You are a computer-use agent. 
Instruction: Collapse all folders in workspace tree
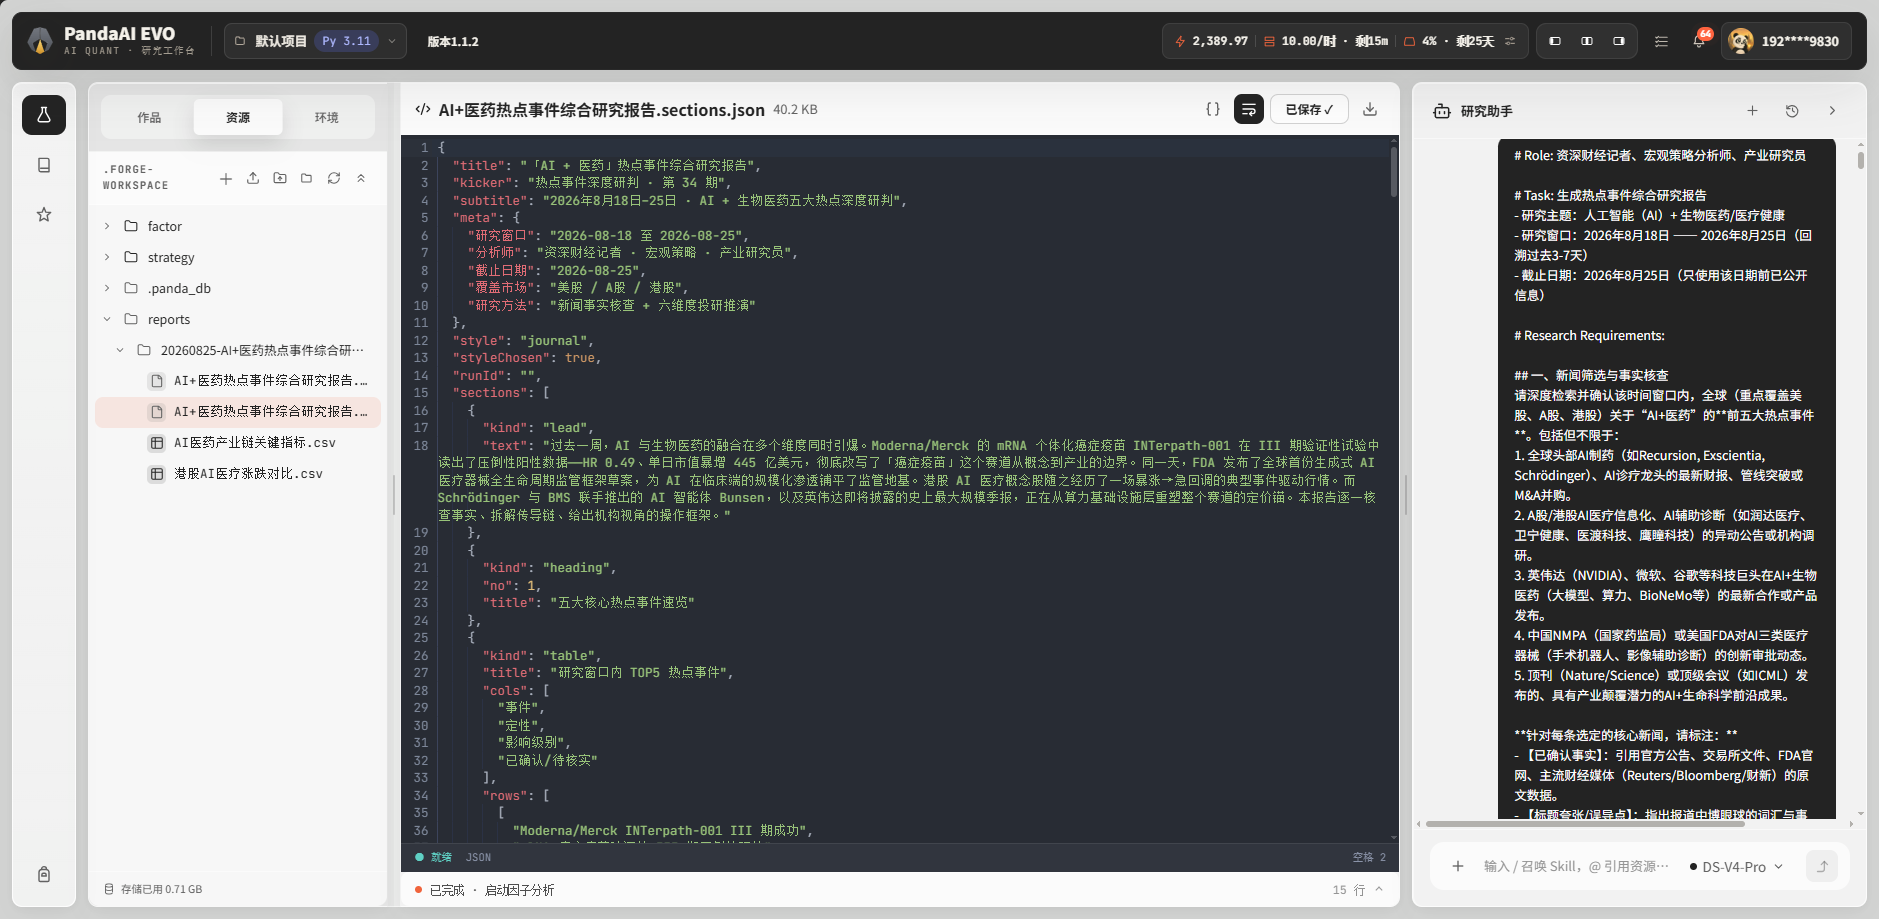(361, 178)
